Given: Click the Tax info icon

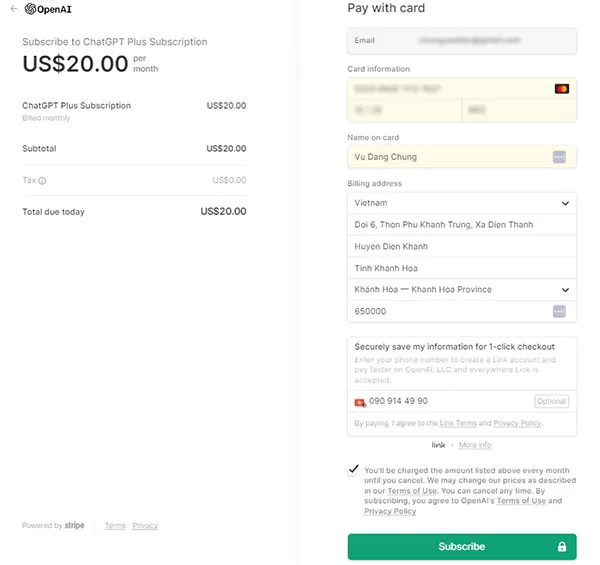Looking at the screenshot, I should pyautogui.click(x=42, y=181).
